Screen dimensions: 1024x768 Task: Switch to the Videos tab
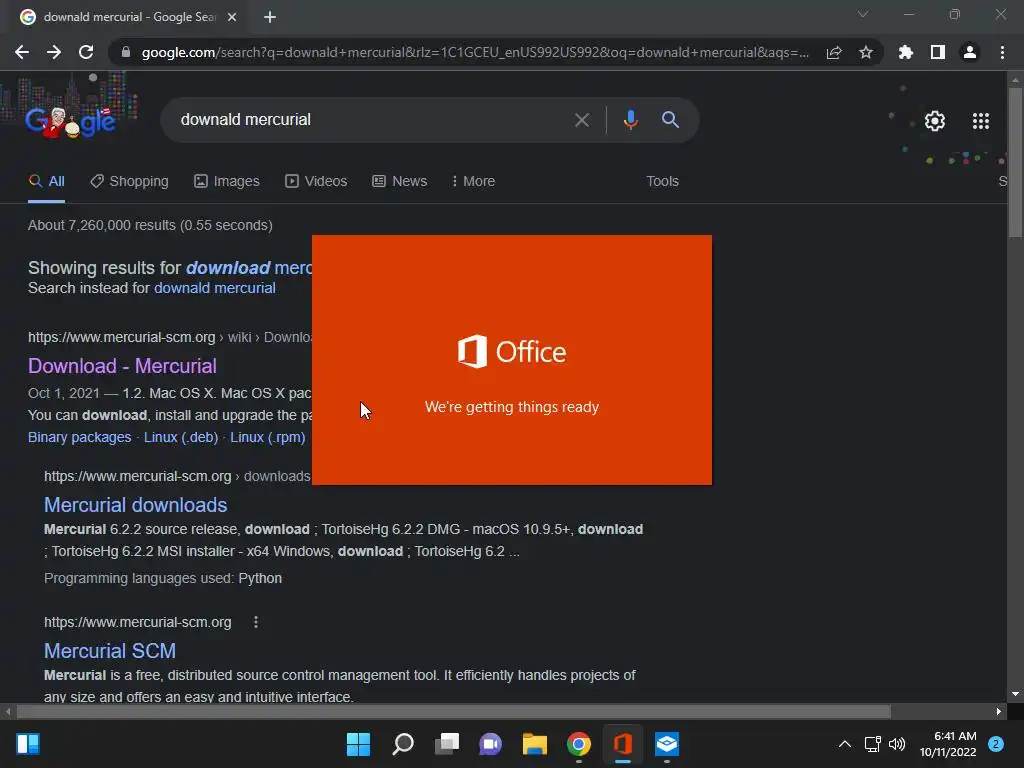click(316, 181)
